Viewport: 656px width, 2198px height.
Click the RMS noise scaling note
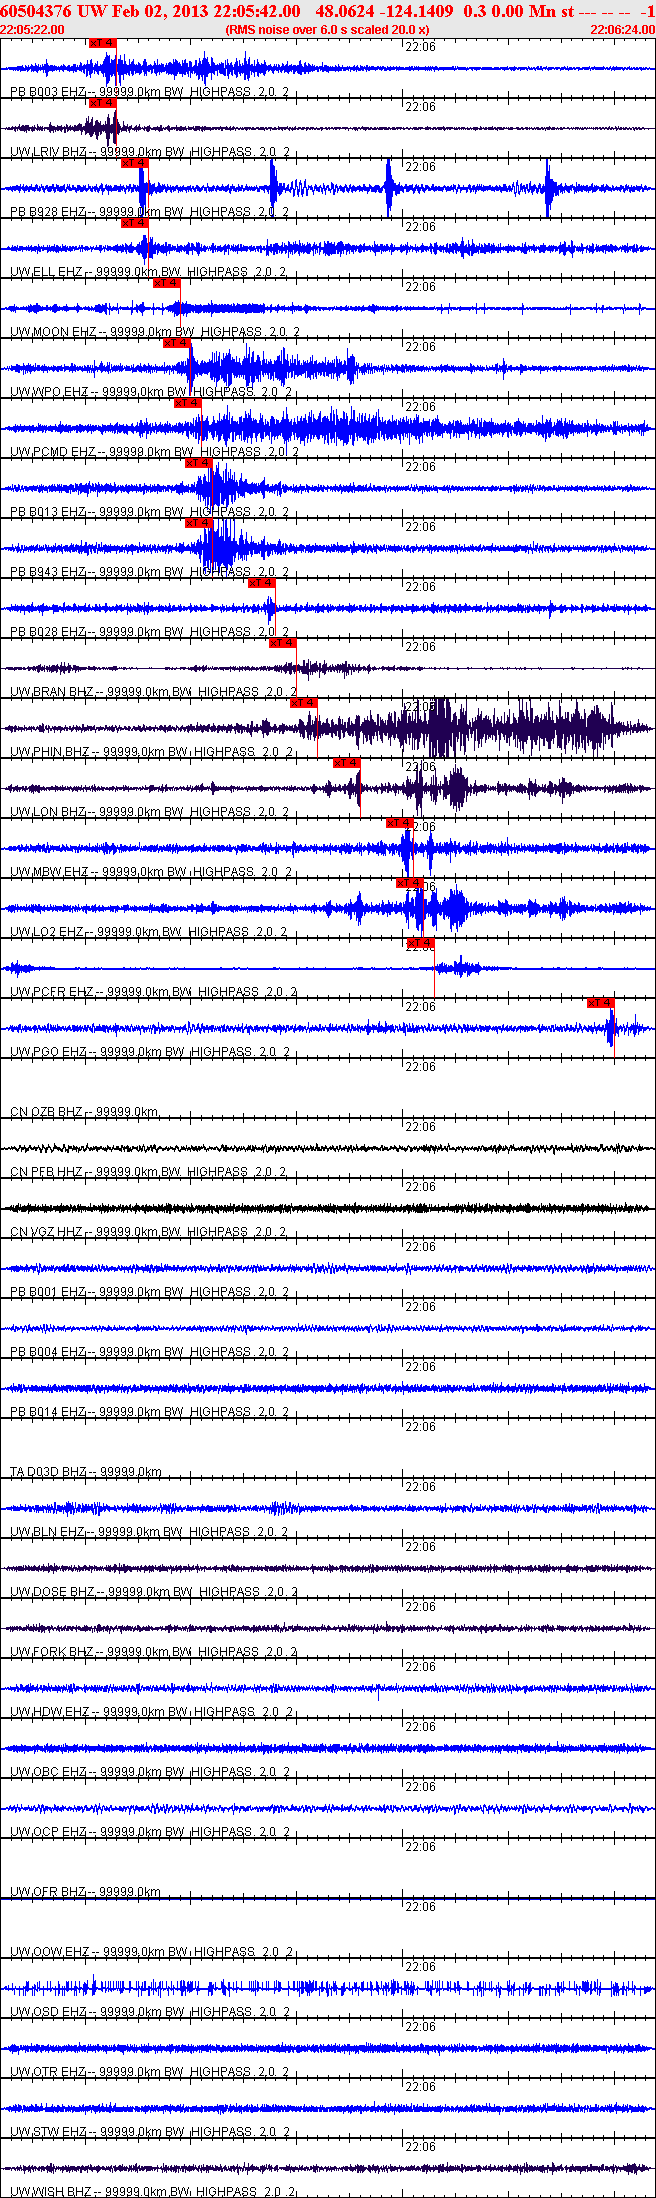point(327,30)
